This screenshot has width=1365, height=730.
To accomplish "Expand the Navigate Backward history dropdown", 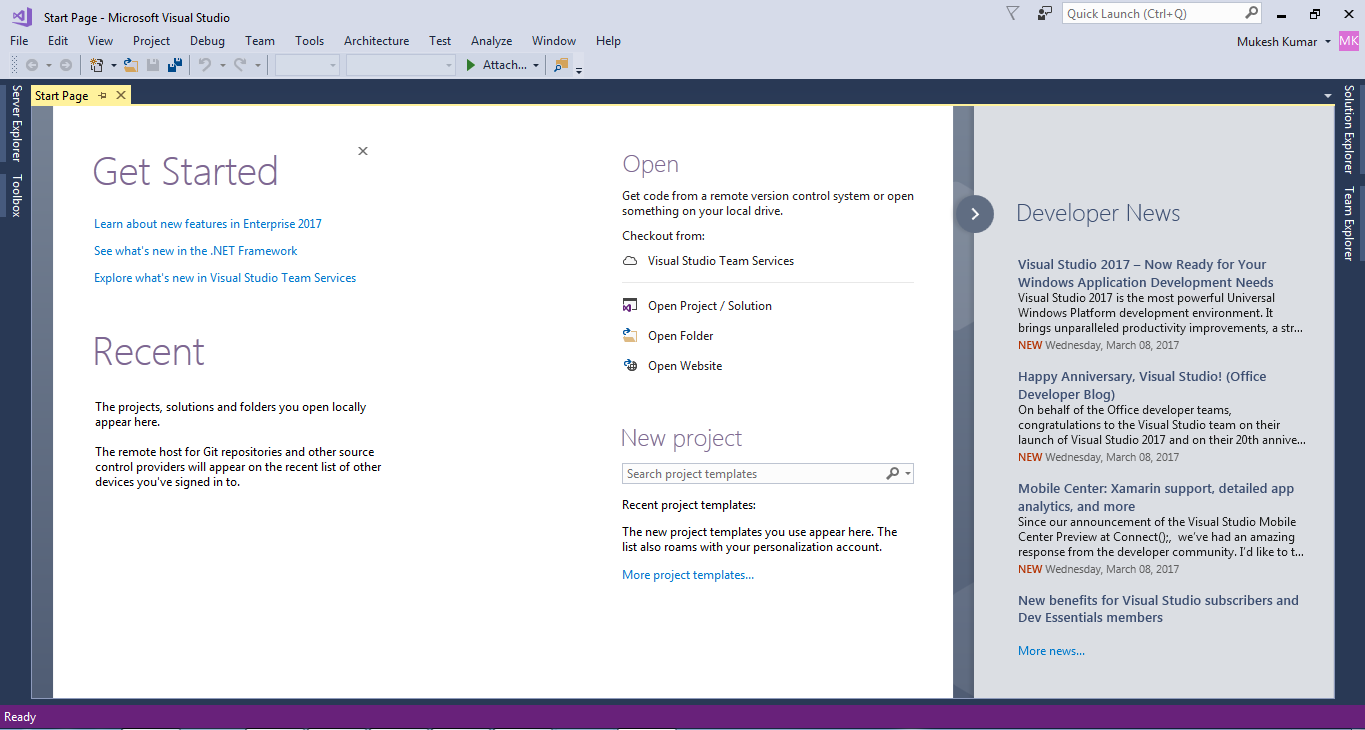I will (x=48, y=66).
